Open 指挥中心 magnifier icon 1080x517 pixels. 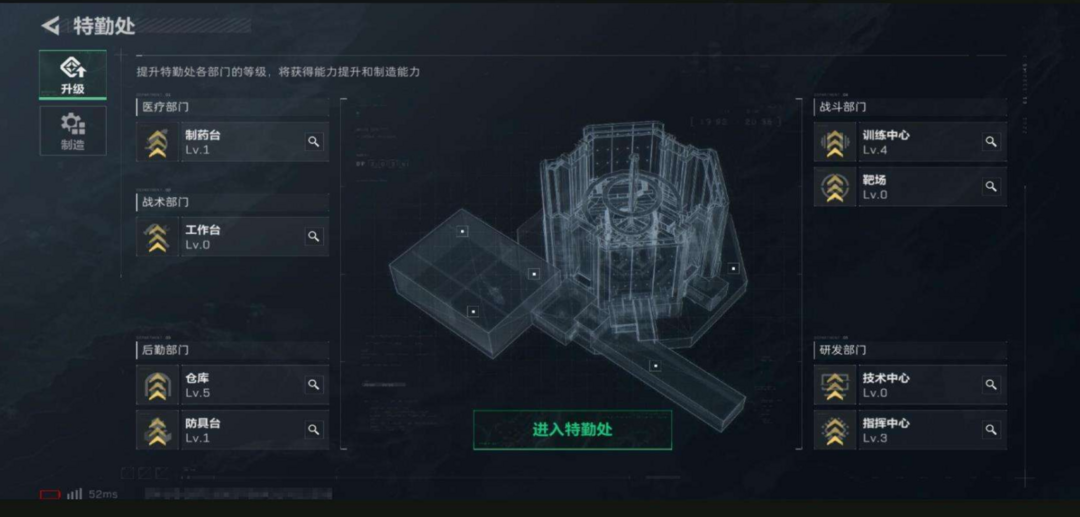(x=990, y=430)
